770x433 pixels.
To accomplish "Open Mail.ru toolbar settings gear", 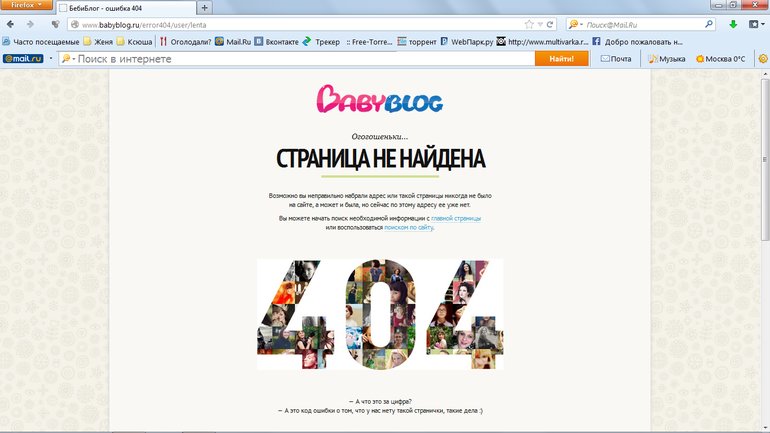I will tap(763, 58).
